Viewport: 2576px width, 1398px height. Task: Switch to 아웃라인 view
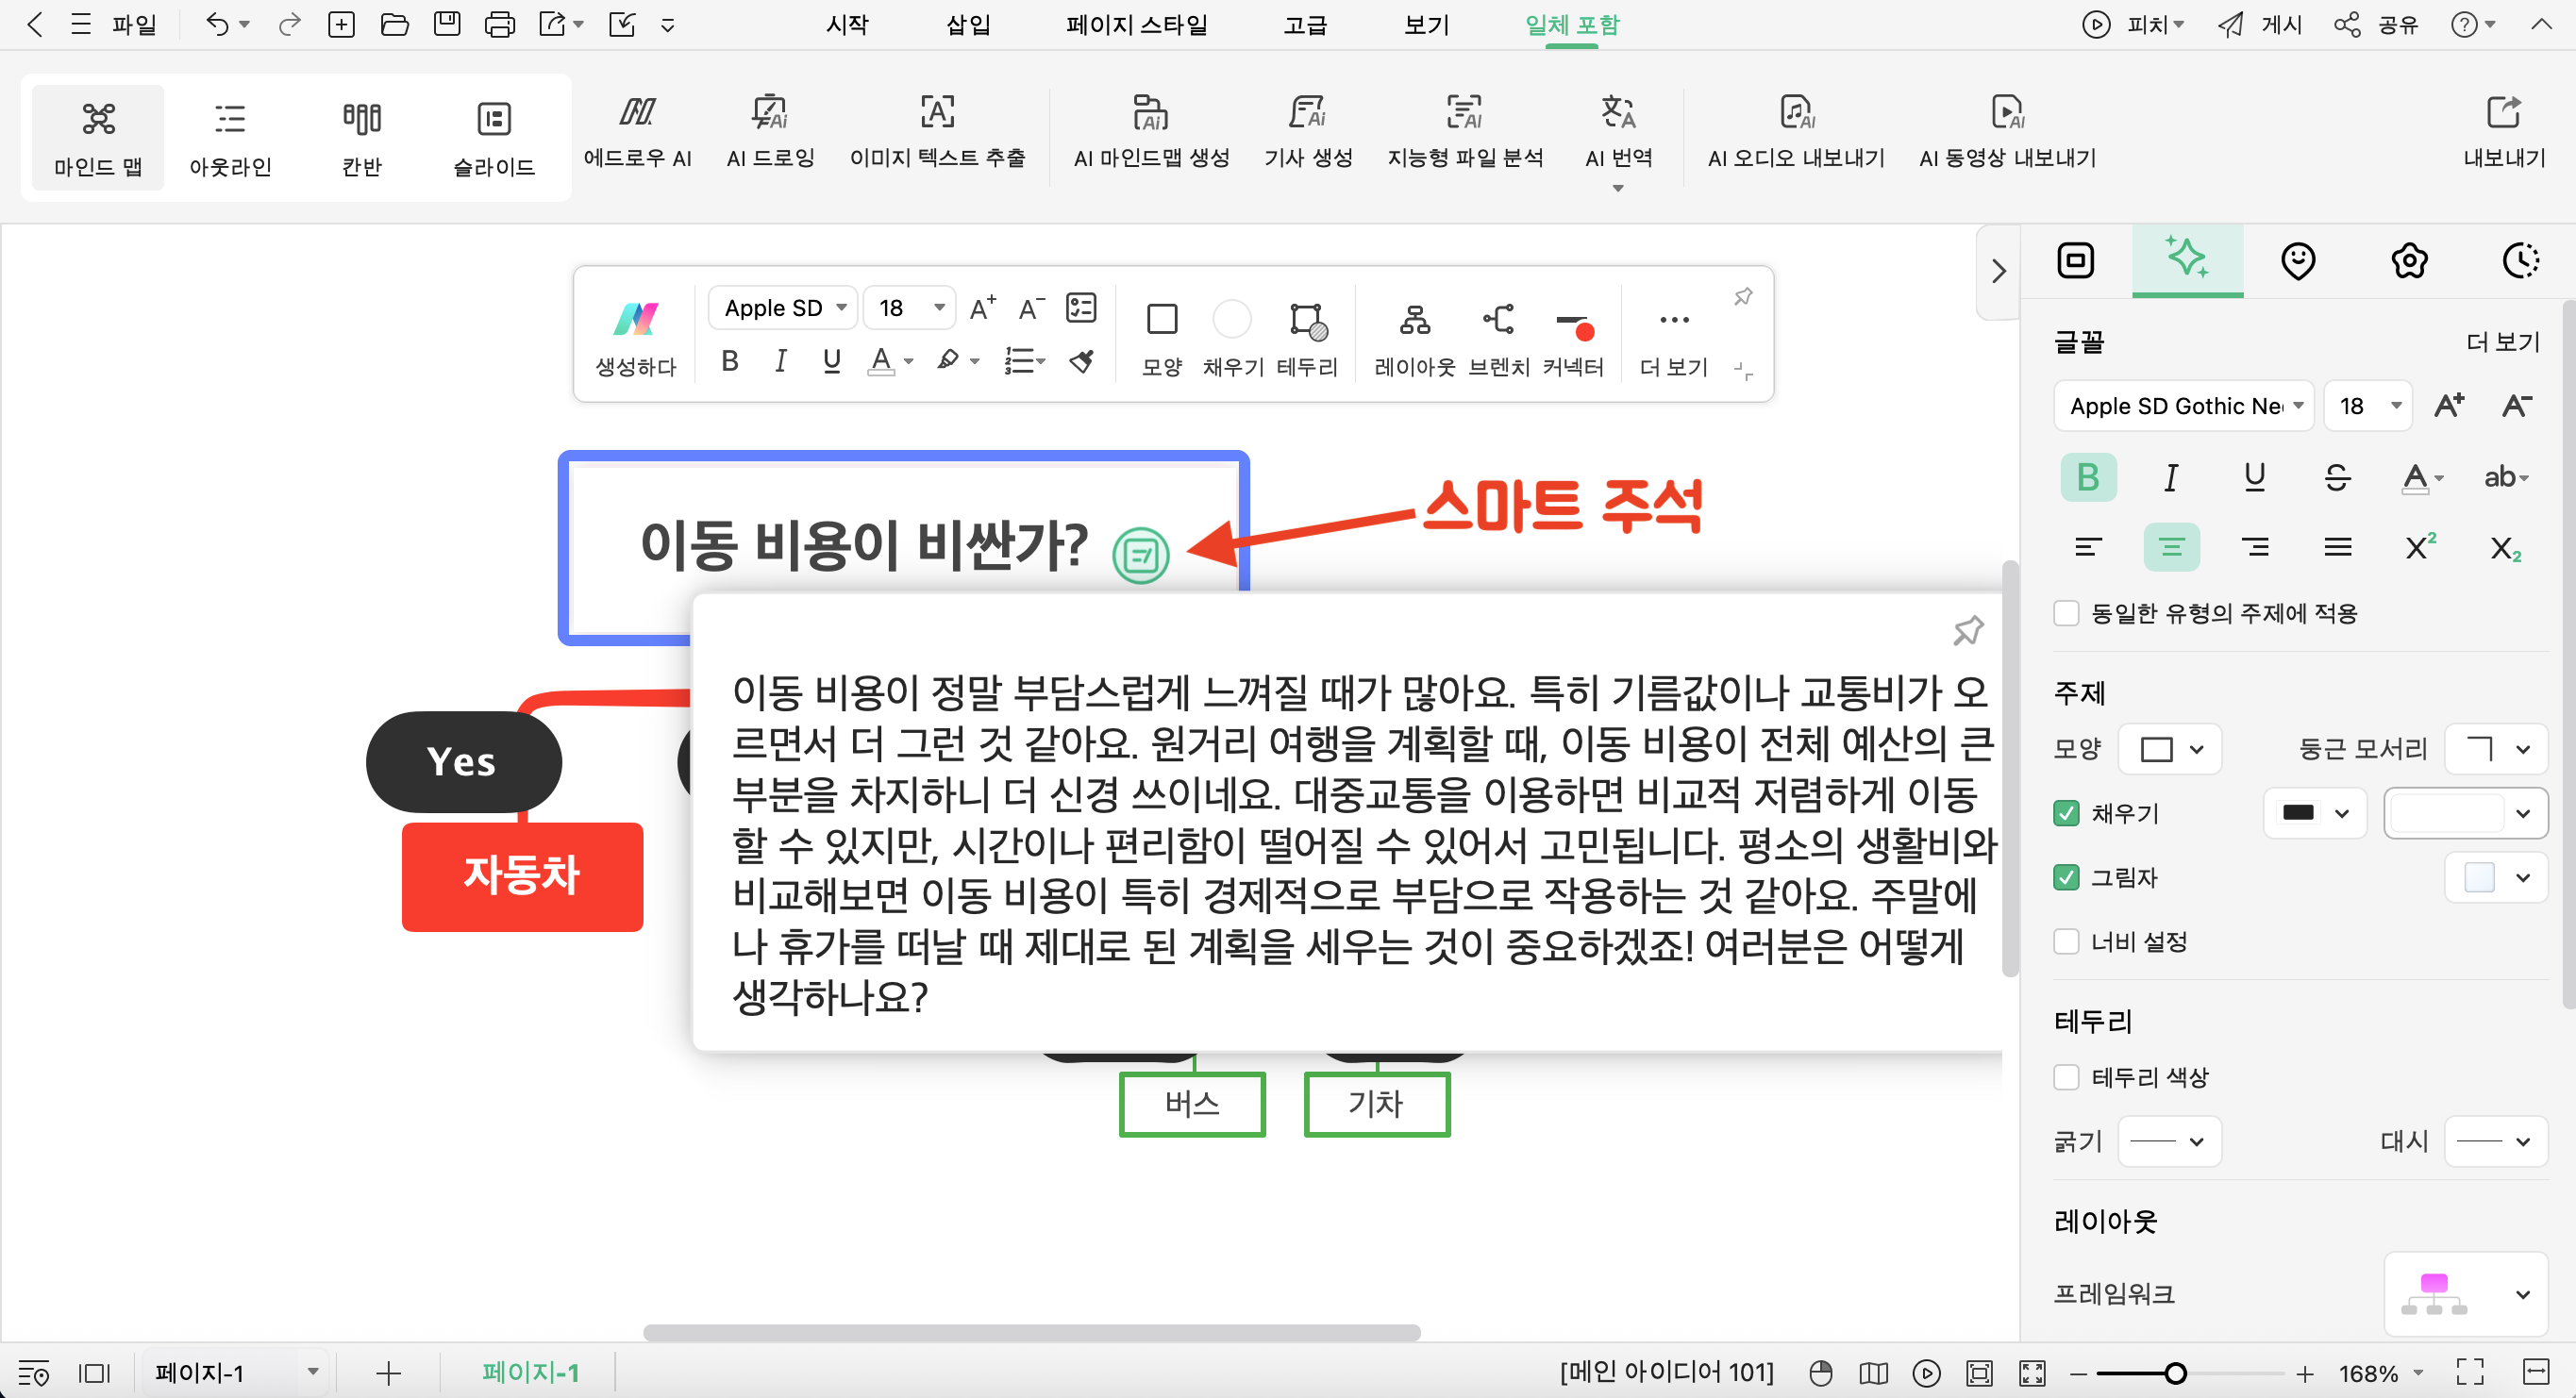230,138
